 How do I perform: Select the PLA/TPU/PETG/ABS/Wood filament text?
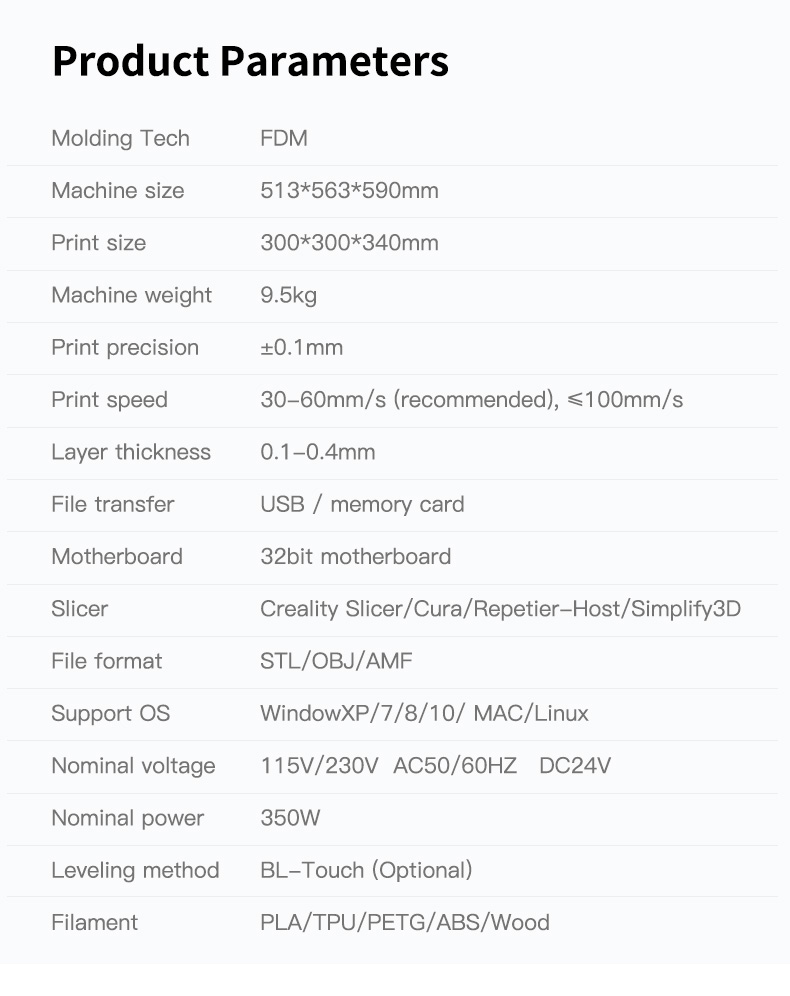pyautogui.click(x=405, y=922)
